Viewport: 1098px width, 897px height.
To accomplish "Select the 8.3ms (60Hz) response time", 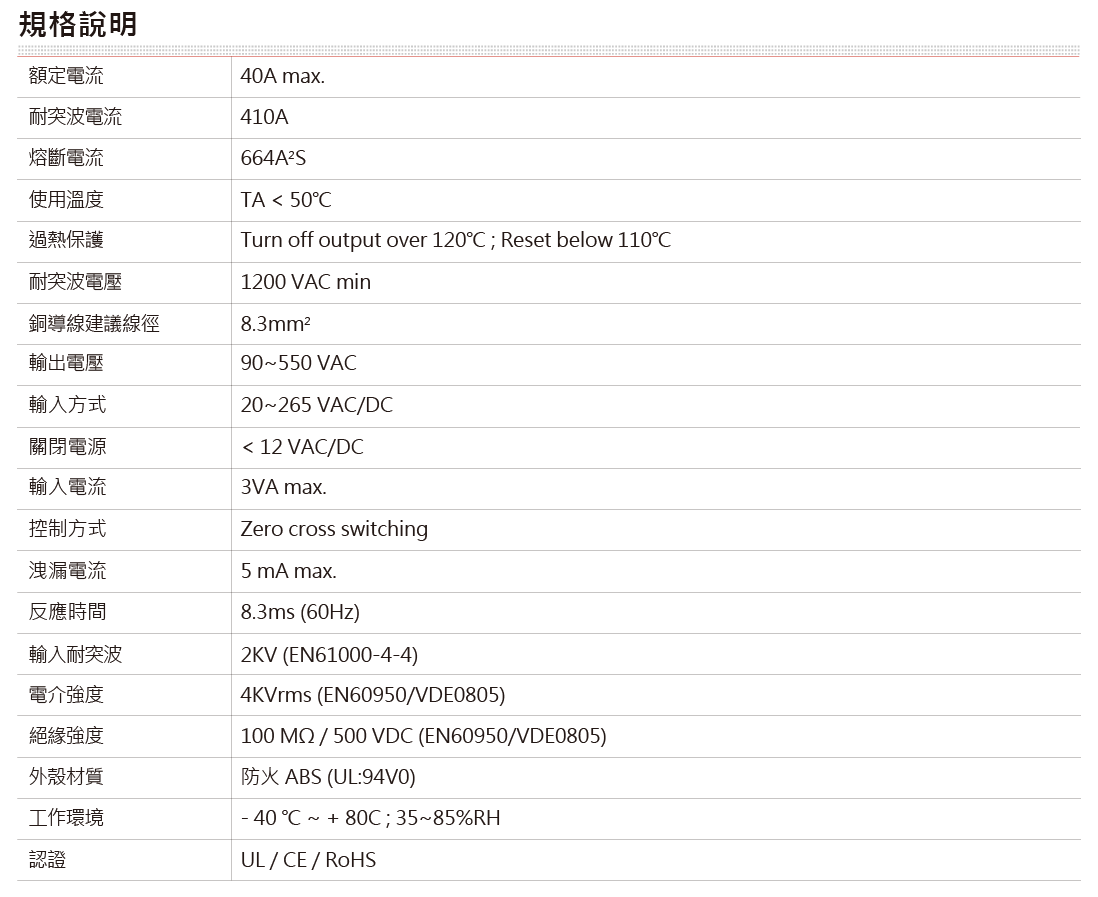I will (299, 612).
